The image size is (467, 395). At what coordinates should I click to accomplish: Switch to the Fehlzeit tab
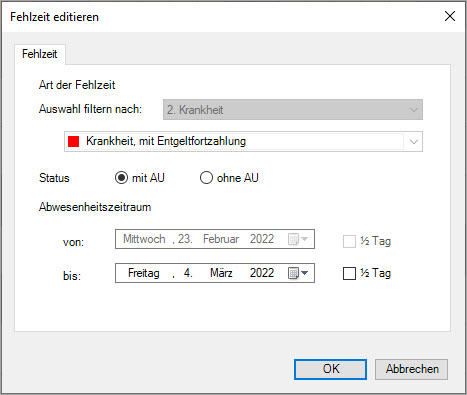(x=40, y=54)
